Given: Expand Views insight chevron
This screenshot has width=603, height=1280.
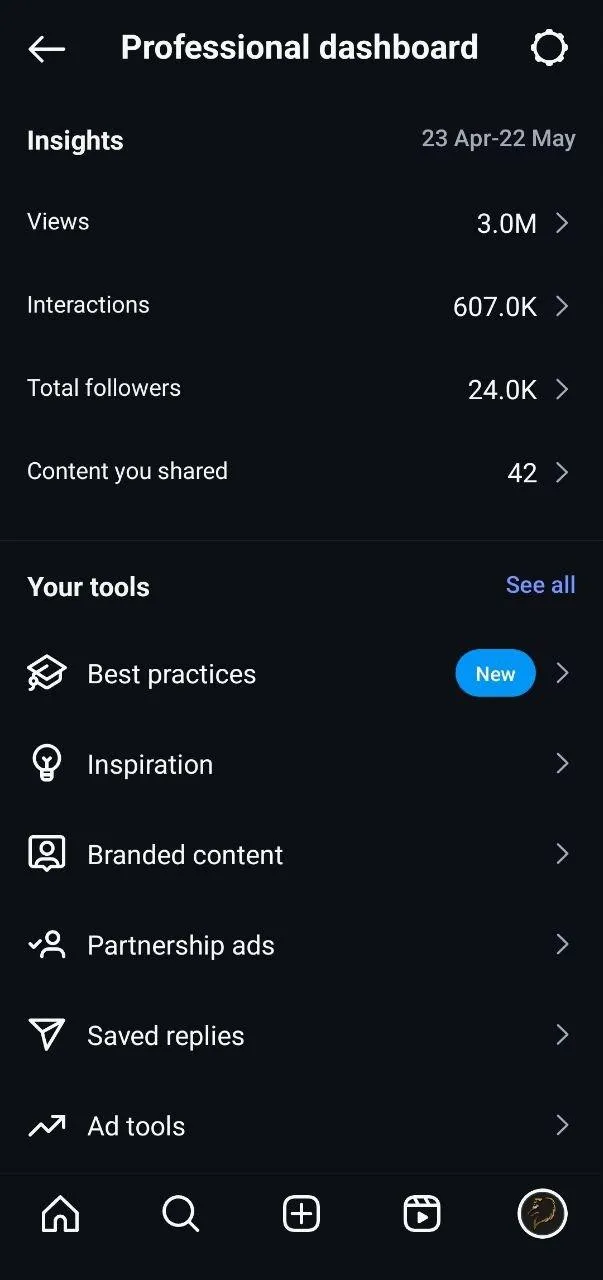Looking at the screenshot, I should pyautogui.click(x=562, y=223).
